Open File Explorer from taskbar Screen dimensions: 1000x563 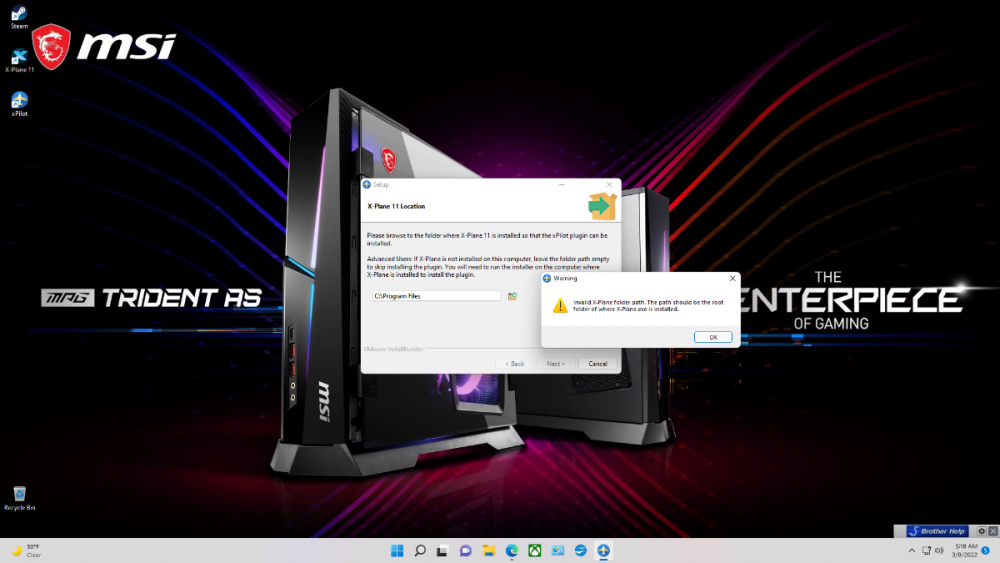coord(489,551)
